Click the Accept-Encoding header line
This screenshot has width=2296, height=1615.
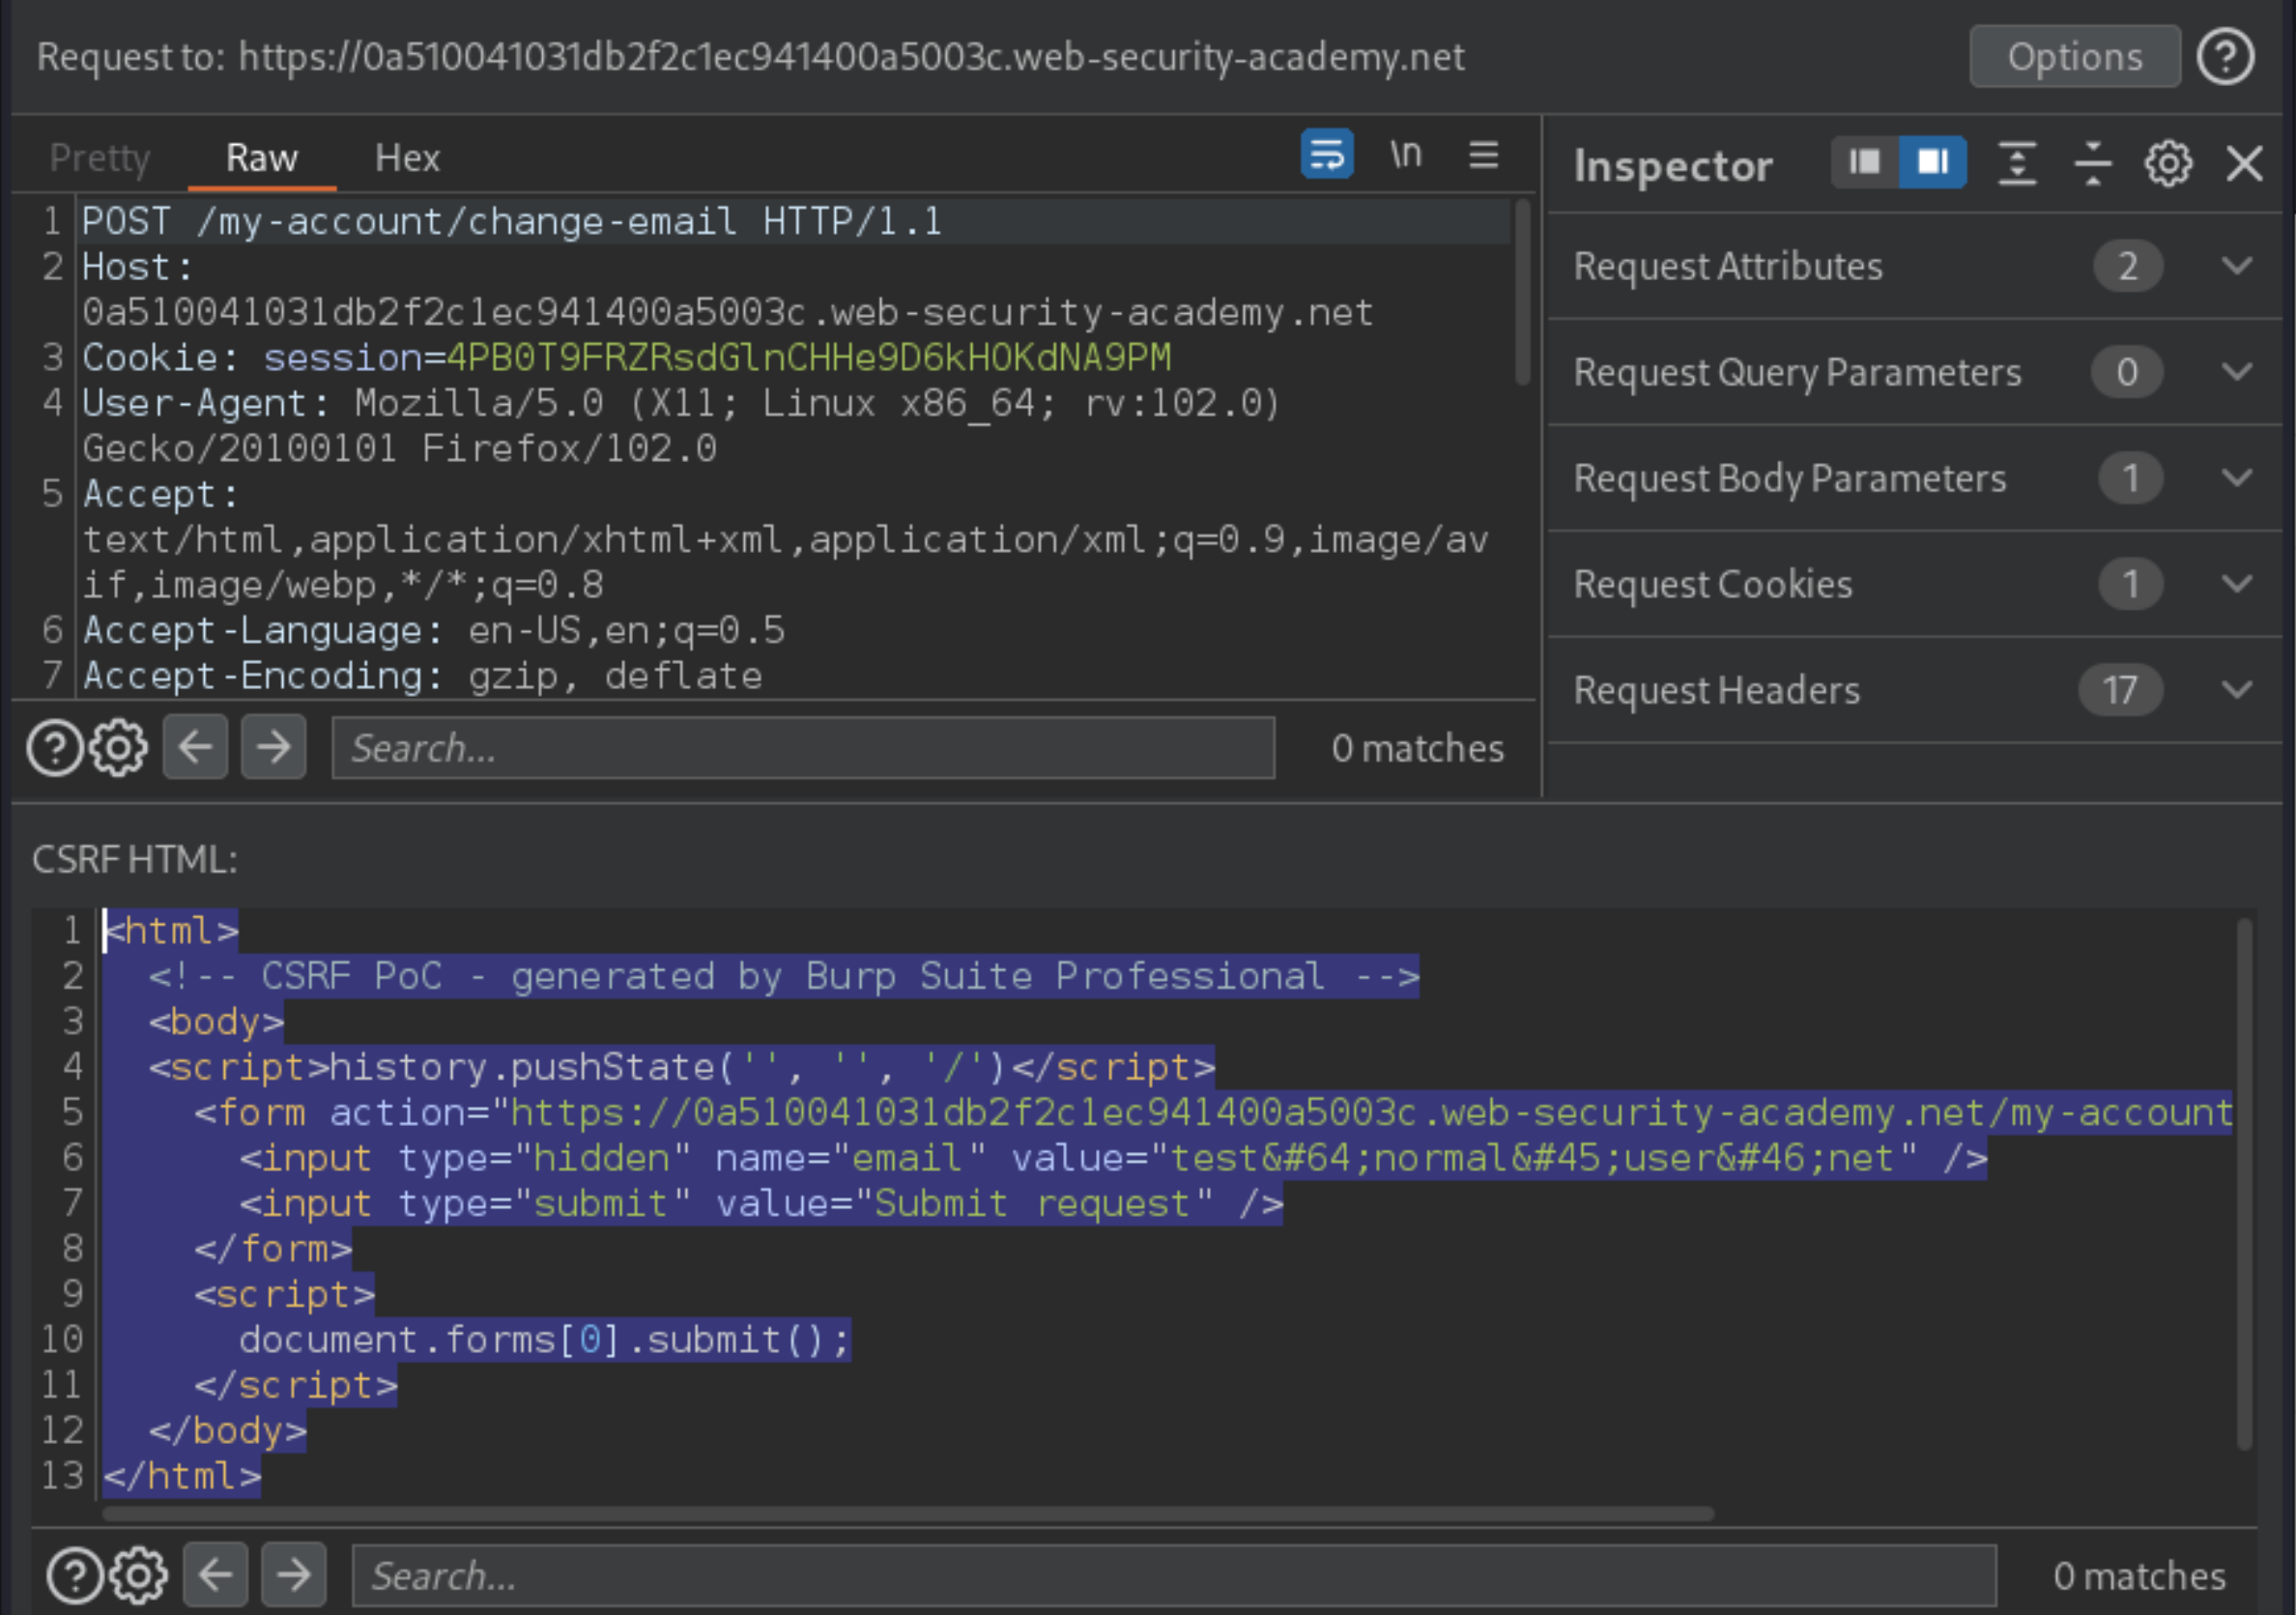tap(422, 676)
